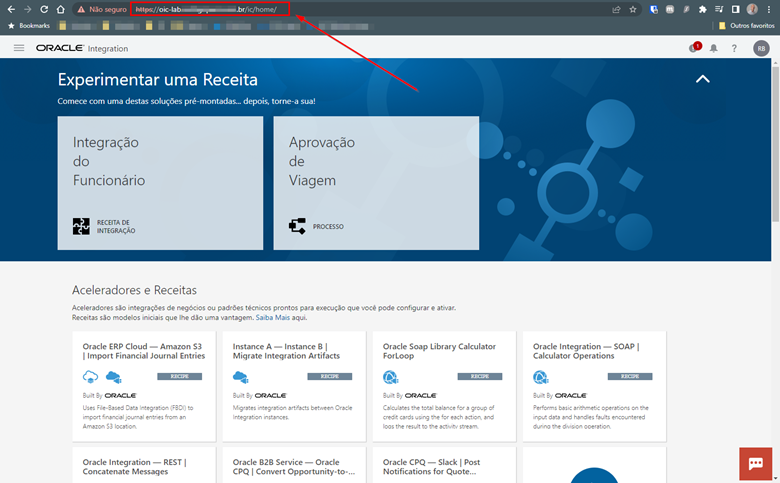Click the Não seguro security warning
Screen dimensions: 780x483
click(x=102, y=9)
